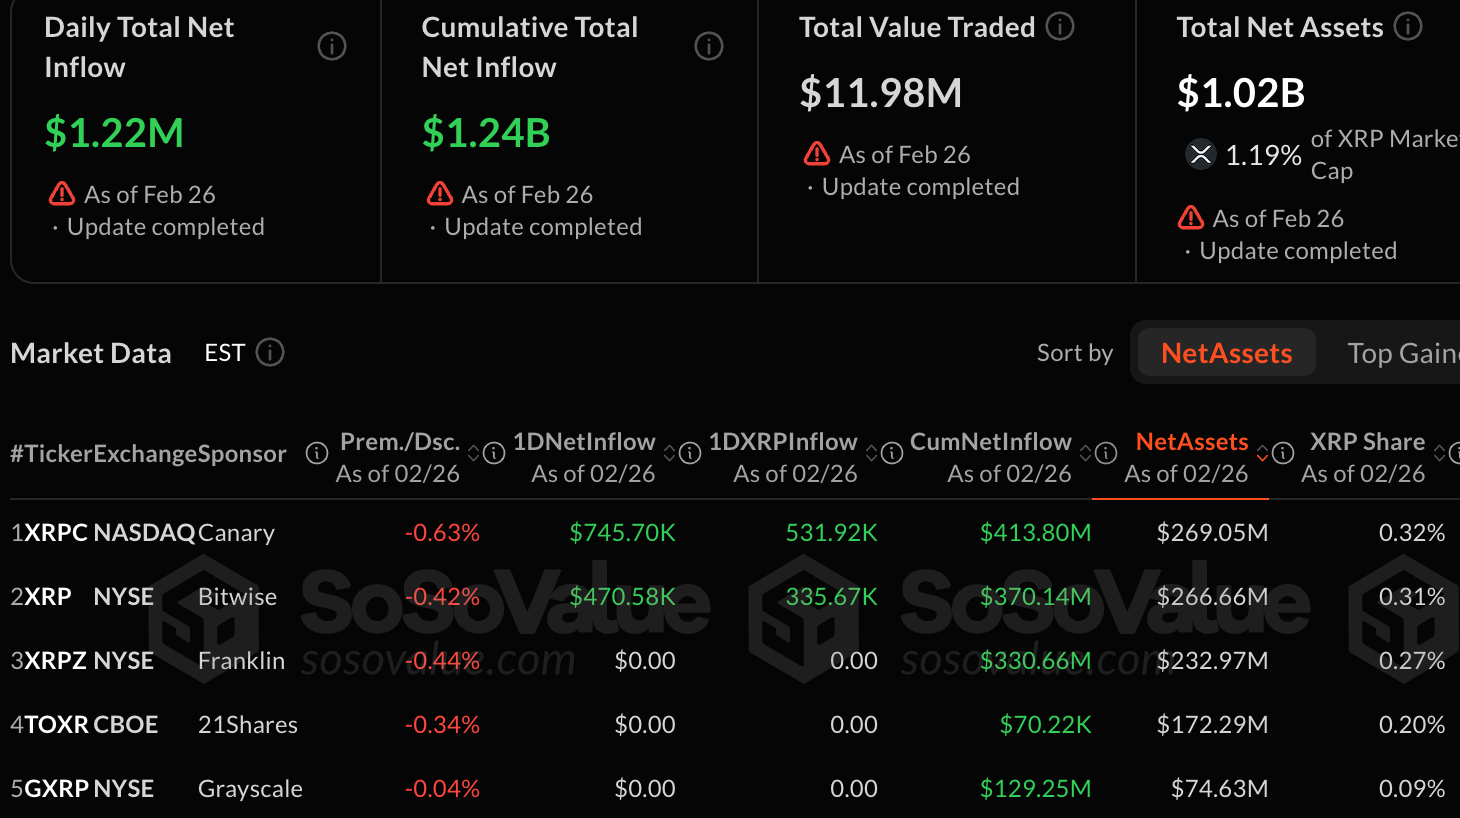Click the CumNetInflow column info icon
The width and height of the screenshot is (1460, 818).
tap(1105, 453)
